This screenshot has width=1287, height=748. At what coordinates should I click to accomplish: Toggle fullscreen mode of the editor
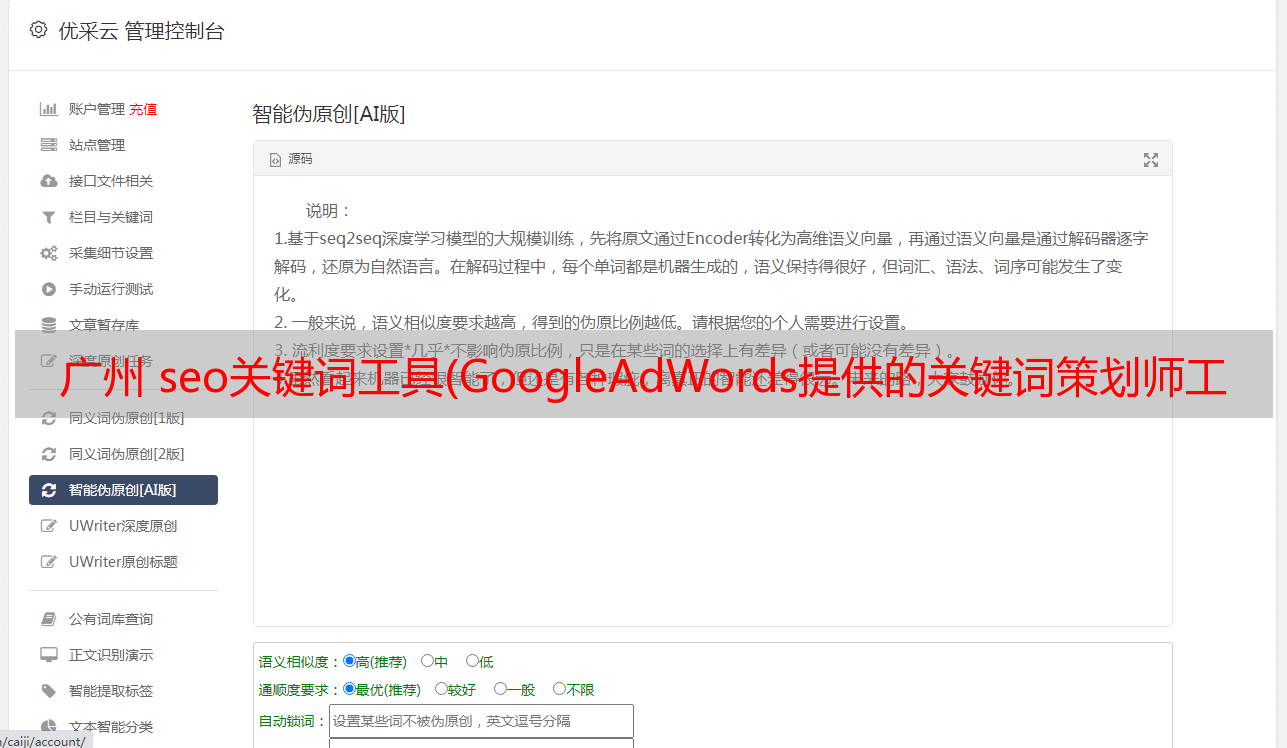click(1150, 160)
